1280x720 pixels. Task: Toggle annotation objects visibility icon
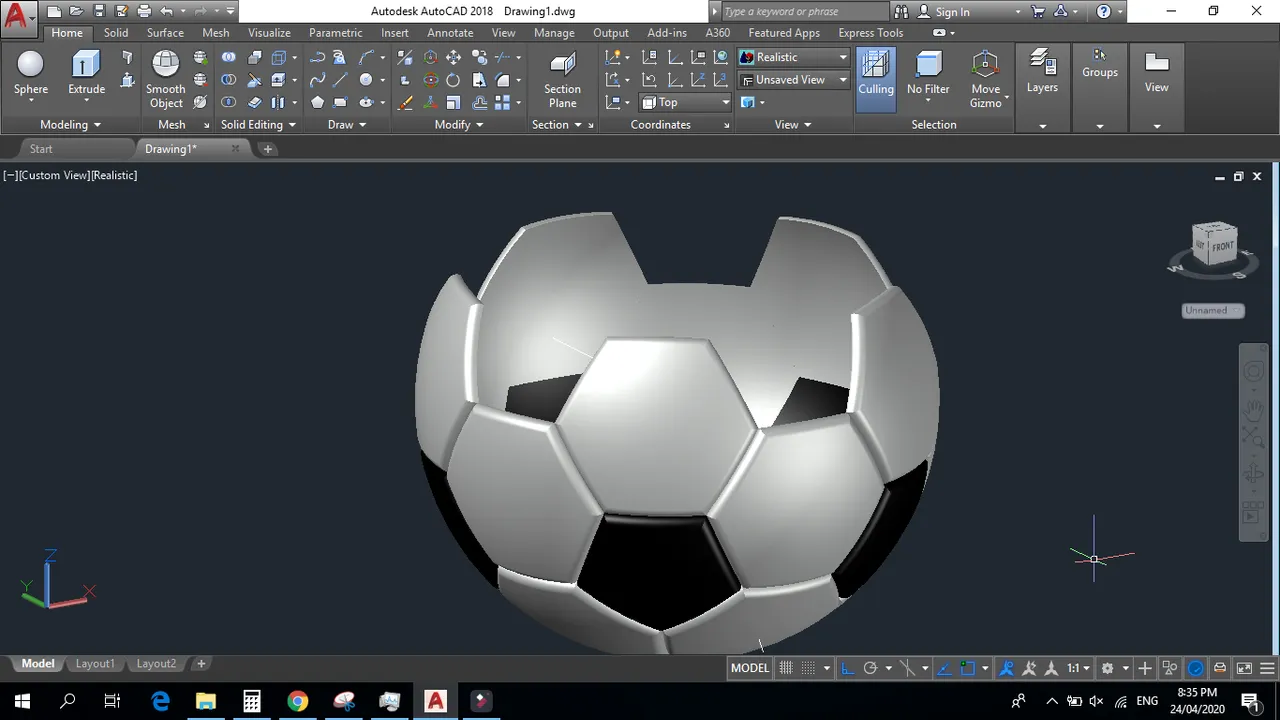point(1007,668)
